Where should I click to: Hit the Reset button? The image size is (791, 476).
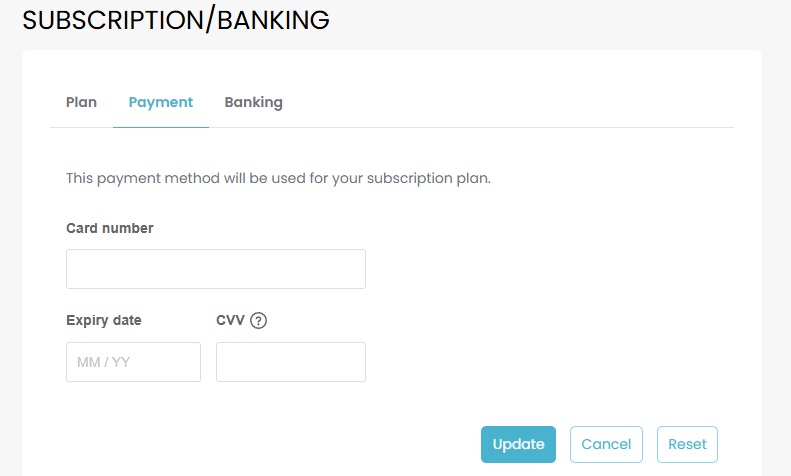point(687,444)
